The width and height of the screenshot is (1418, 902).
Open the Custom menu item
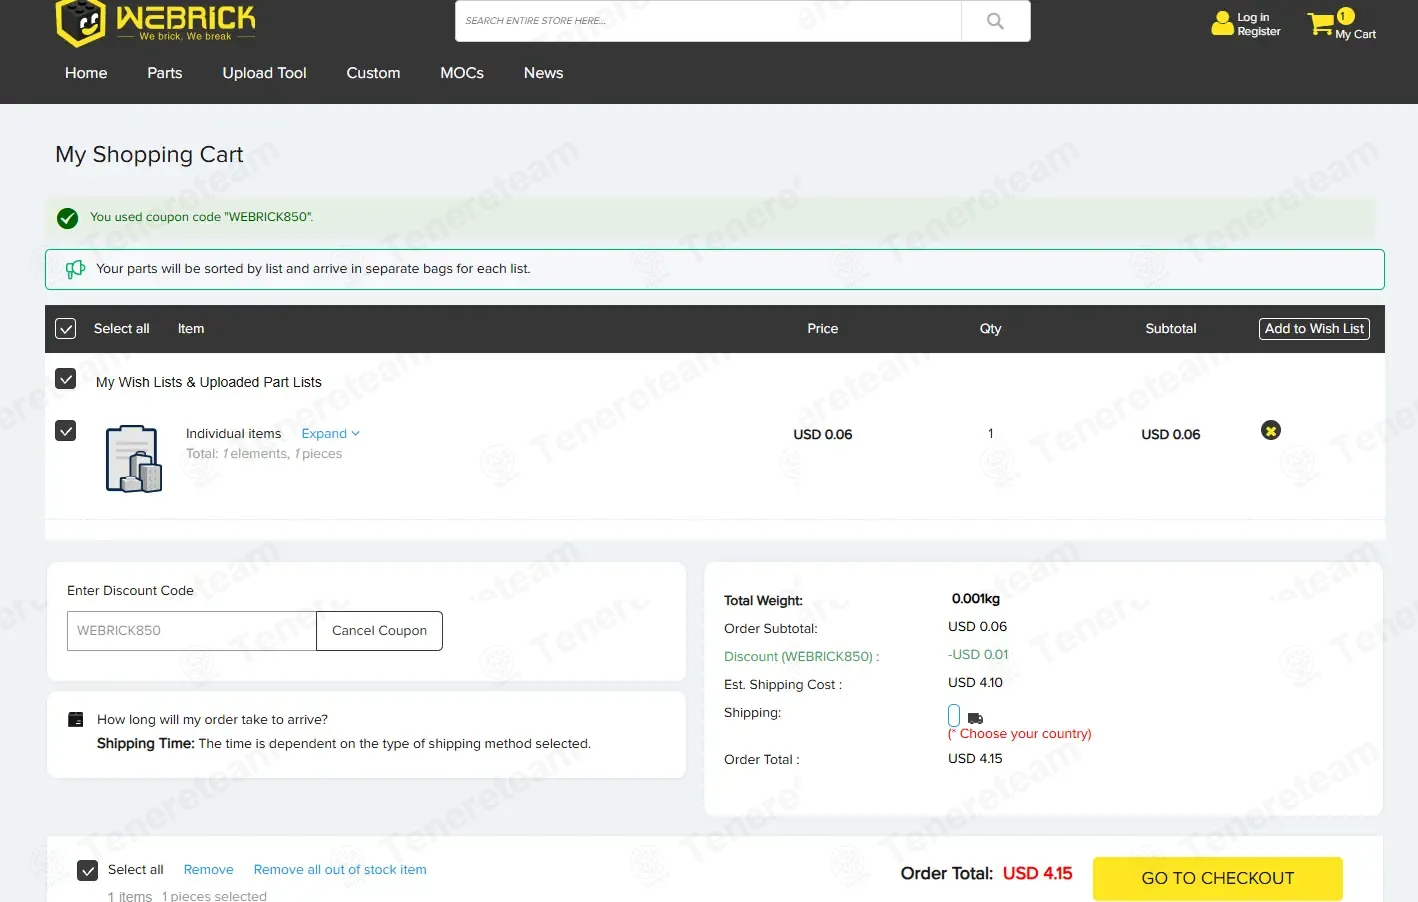373,73
